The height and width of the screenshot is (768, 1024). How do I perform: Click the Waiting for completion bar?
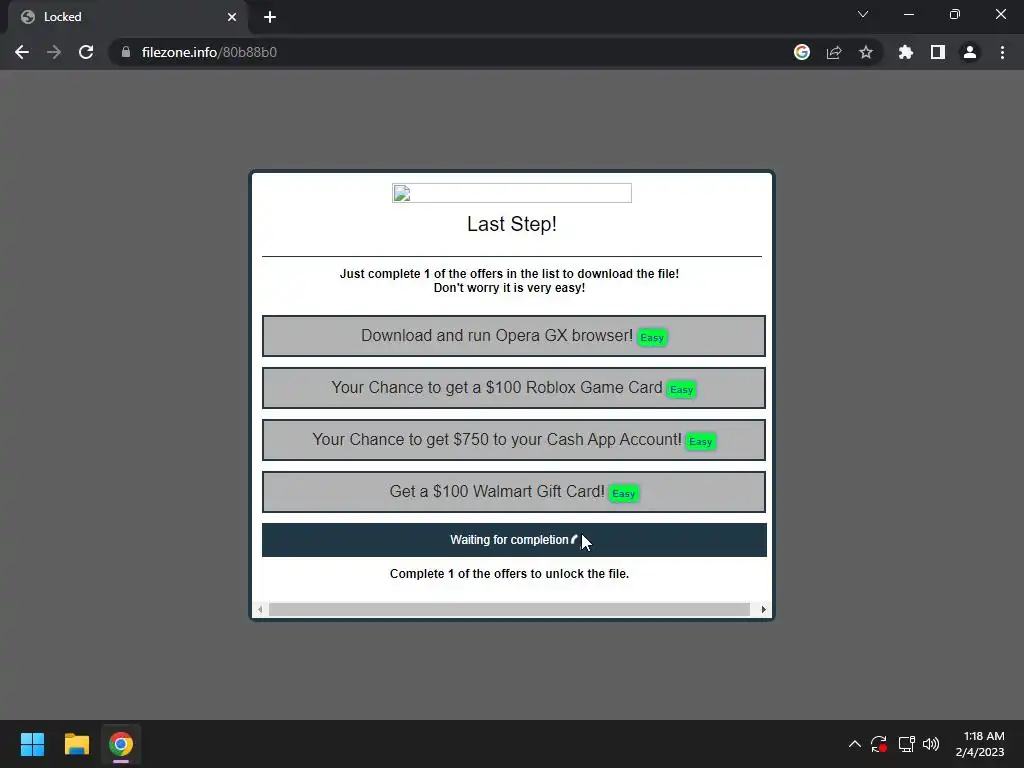click(x=514, y=540)
